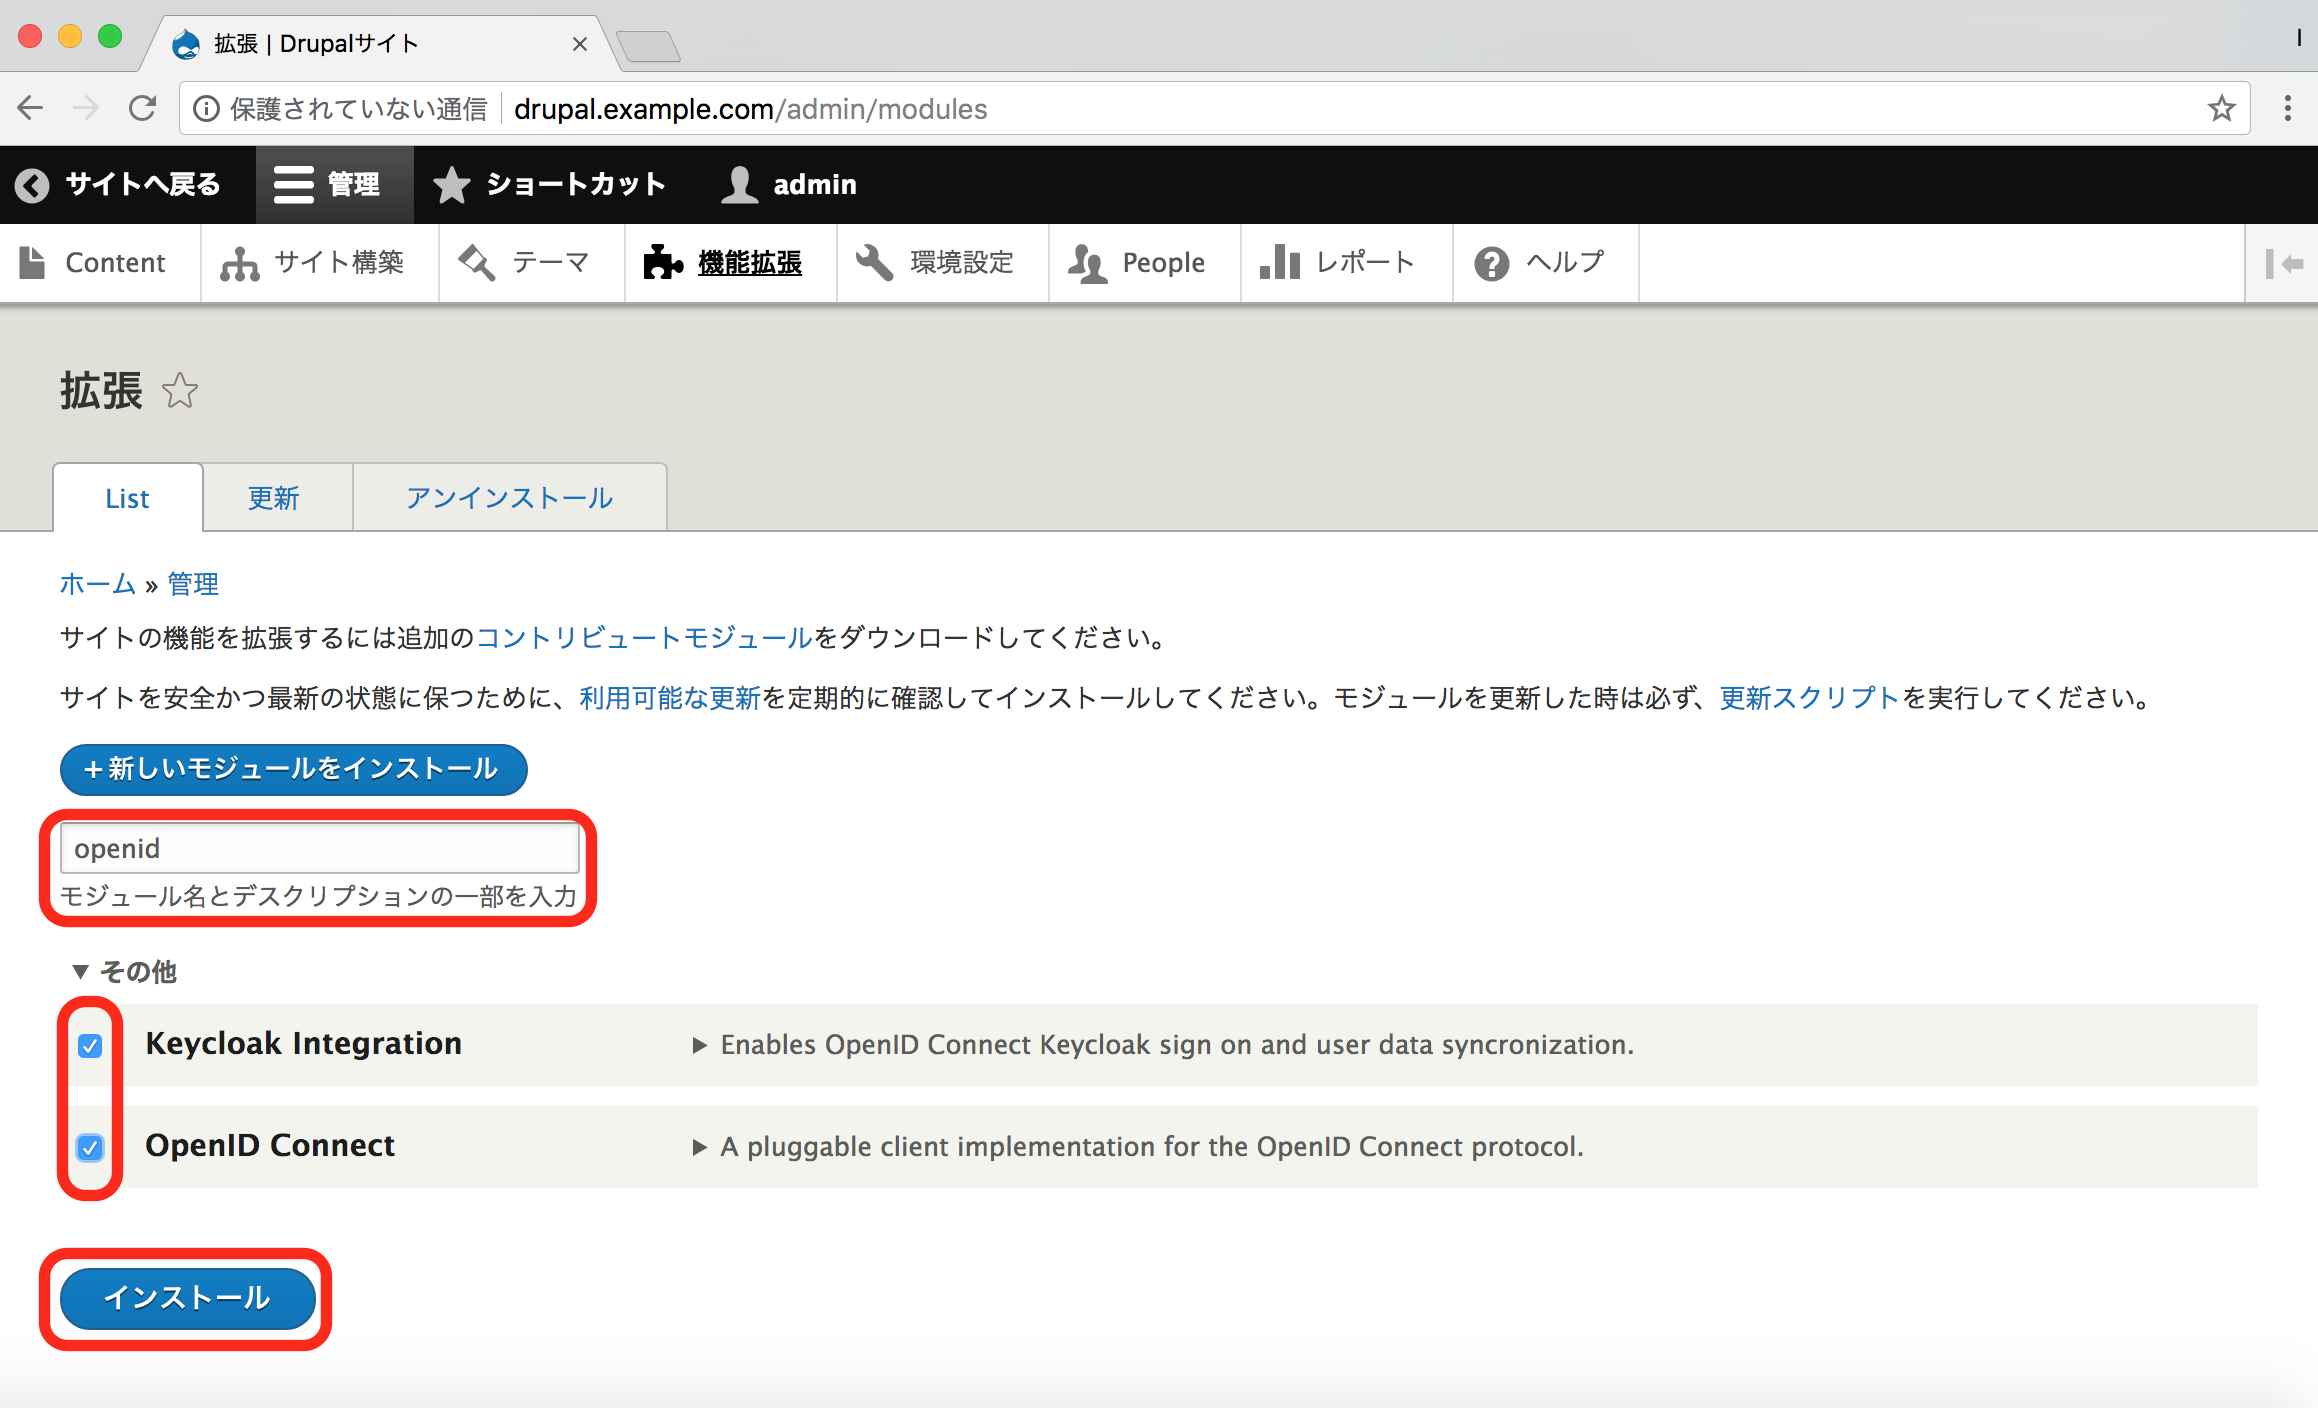Open the People admin icon

[x=1087, y=263]
